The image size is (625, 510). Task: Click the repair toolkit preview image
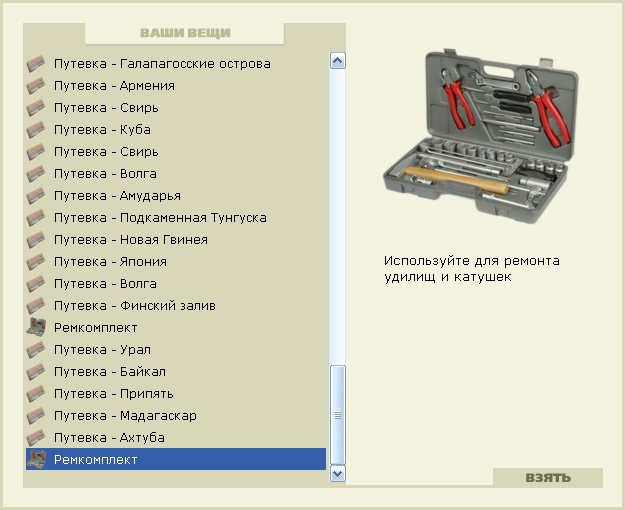click(x=480, y=136)
